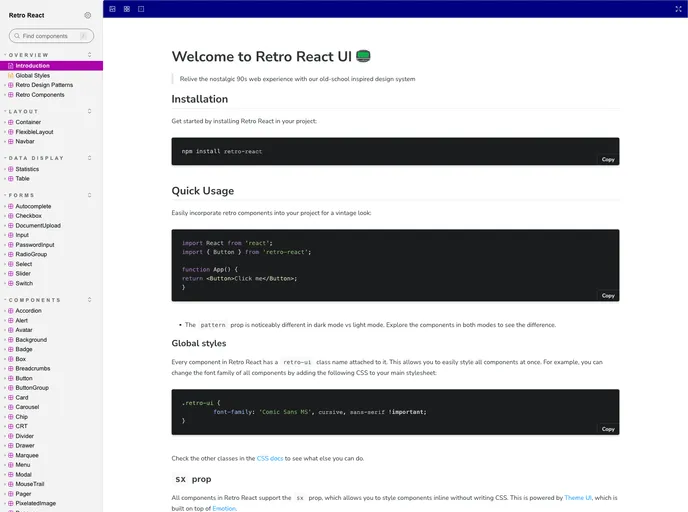
Task: Enter fullscreen mode icon
Action: pos(678,9)
